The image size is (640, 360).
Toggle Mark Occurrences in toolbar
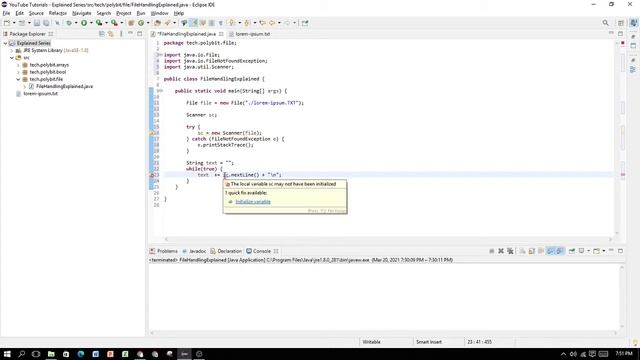[193, 23]
